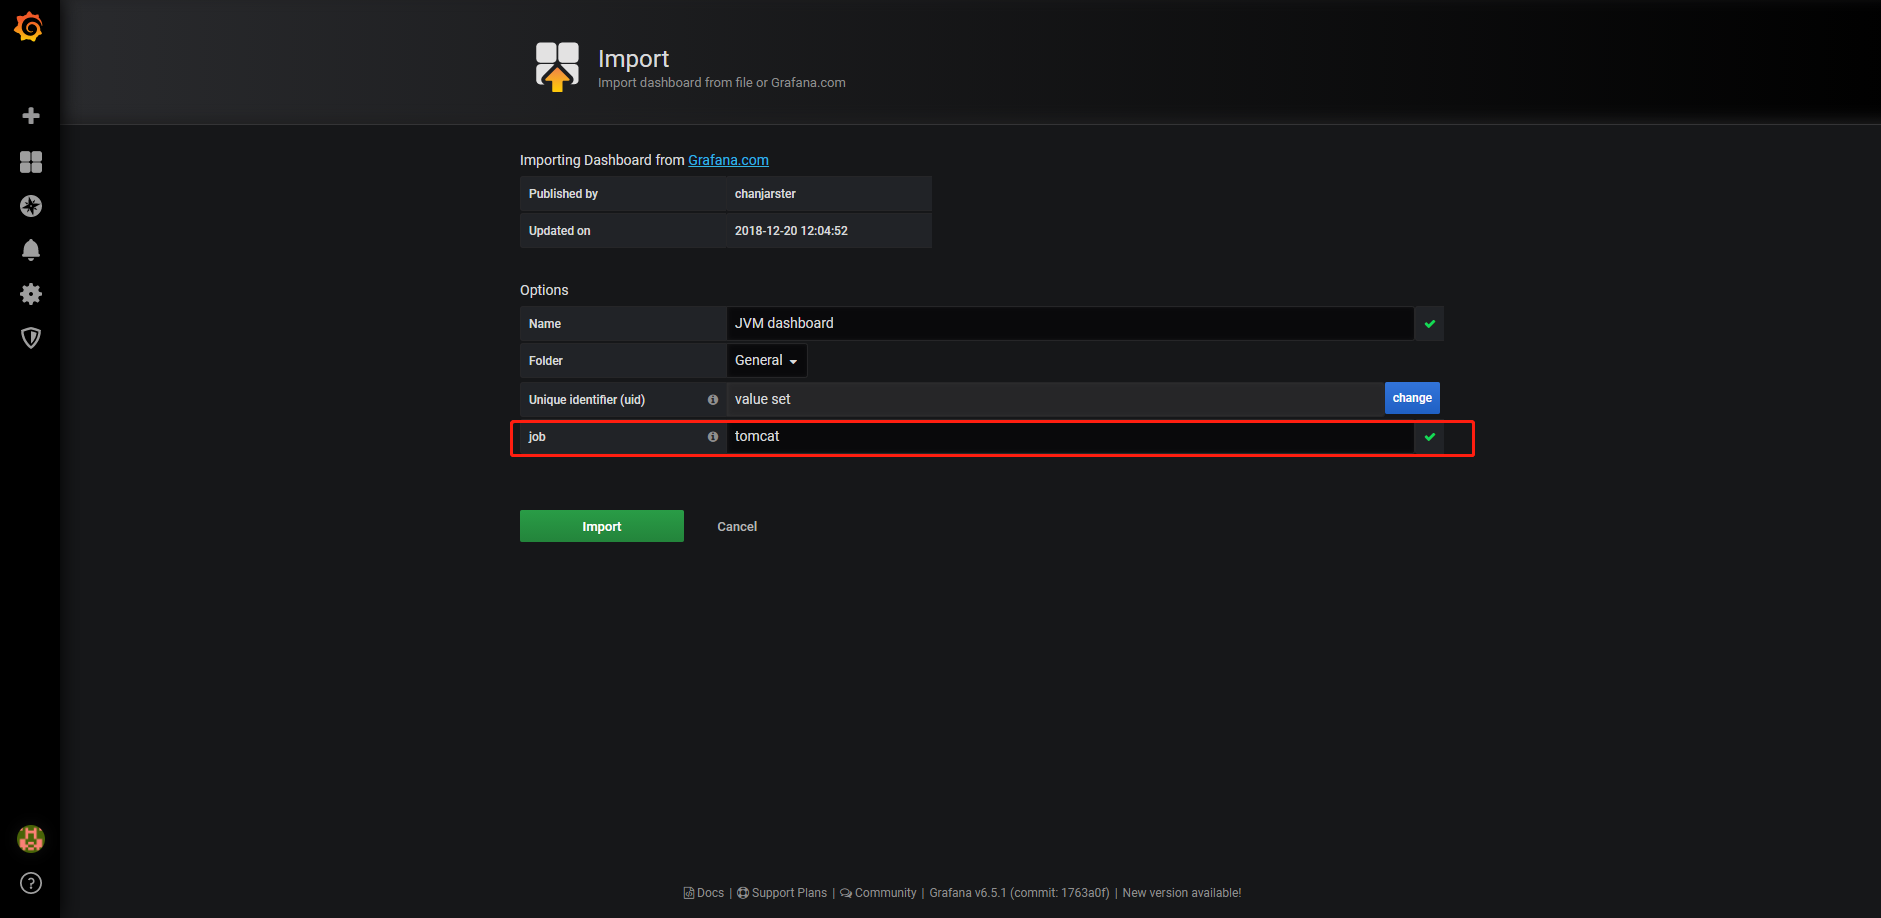Open the Help question mark icon
Screen dimensions: 1881x918
(31, 883)
